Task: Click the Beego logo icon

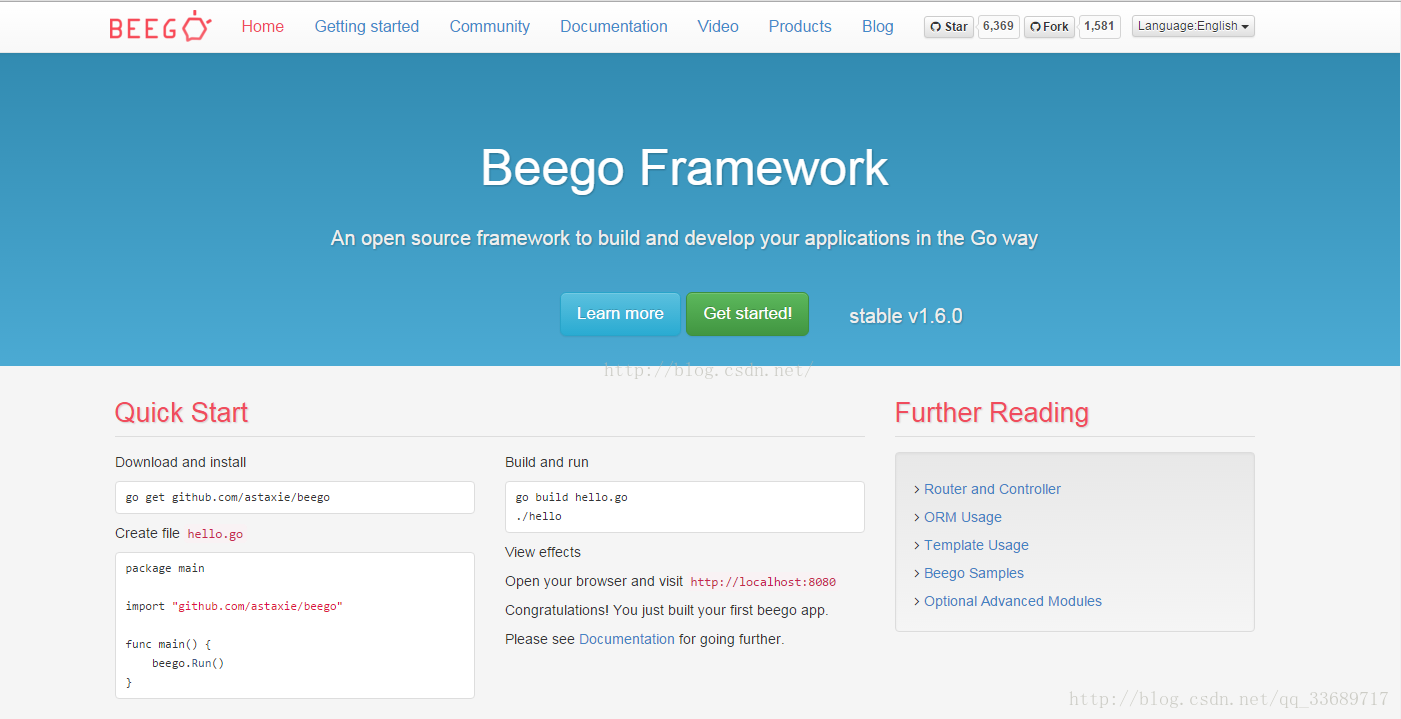Action: [x=160, y=27]
